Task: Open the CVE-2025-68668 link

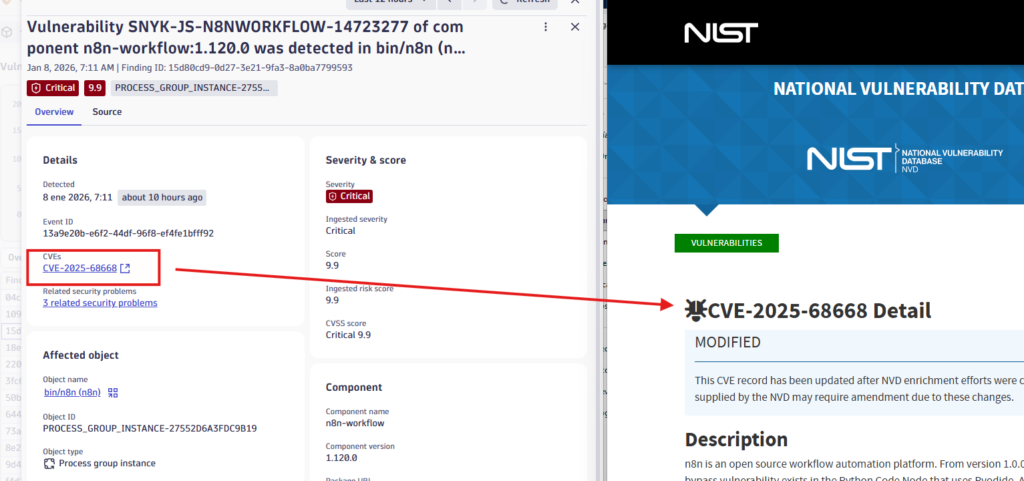Action: point(80,268)
